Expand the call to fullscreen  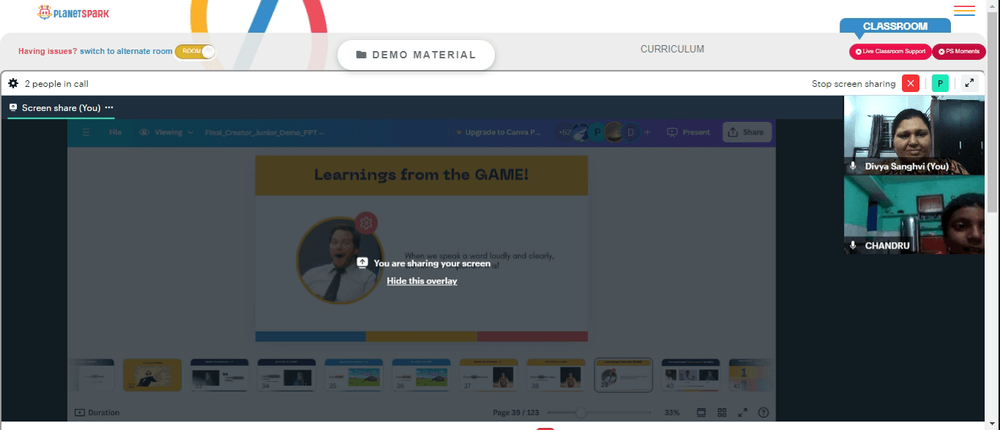(x=969, y=84)
